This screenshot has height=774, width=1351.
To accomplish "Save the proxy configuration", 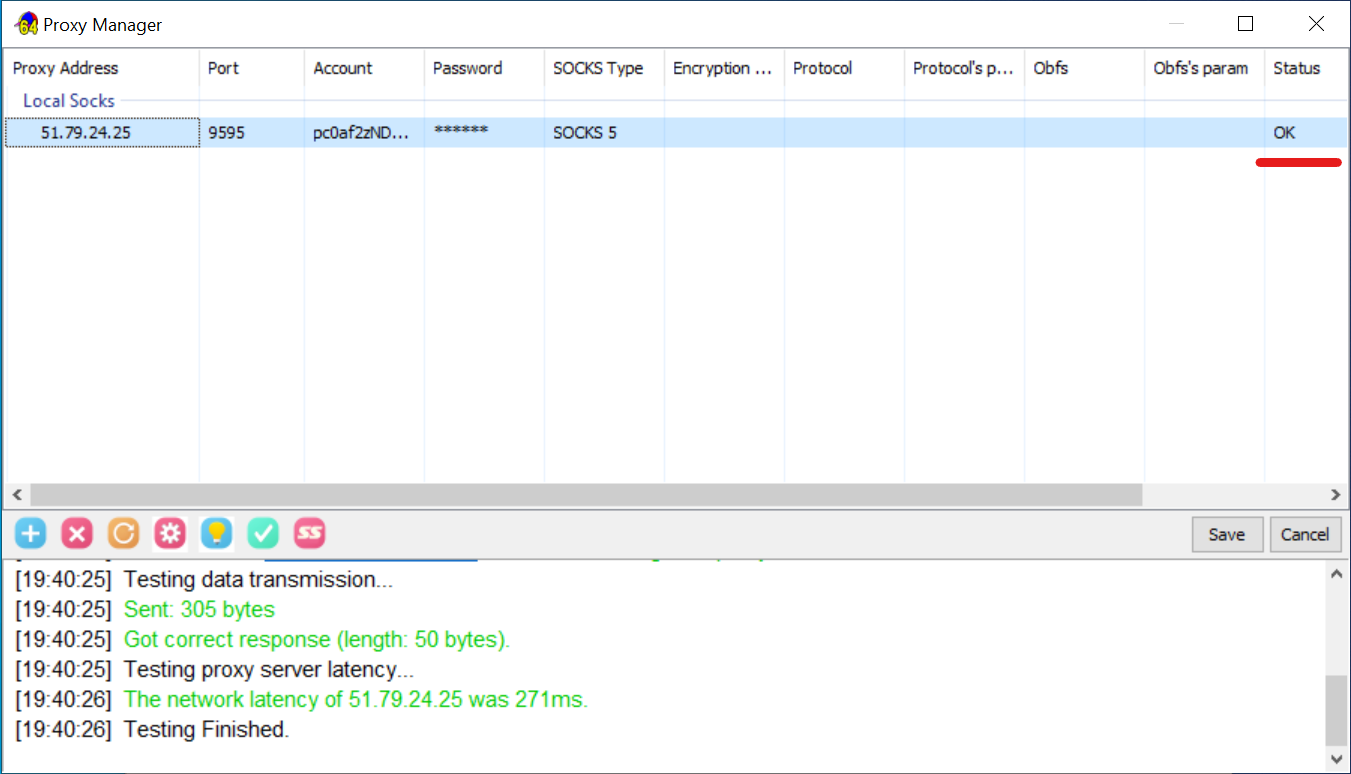I will click(x=1227, y=534).
